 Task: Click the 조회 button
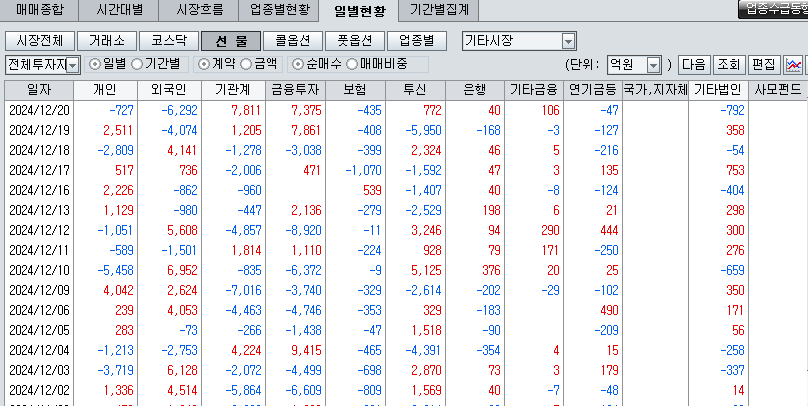729,65
